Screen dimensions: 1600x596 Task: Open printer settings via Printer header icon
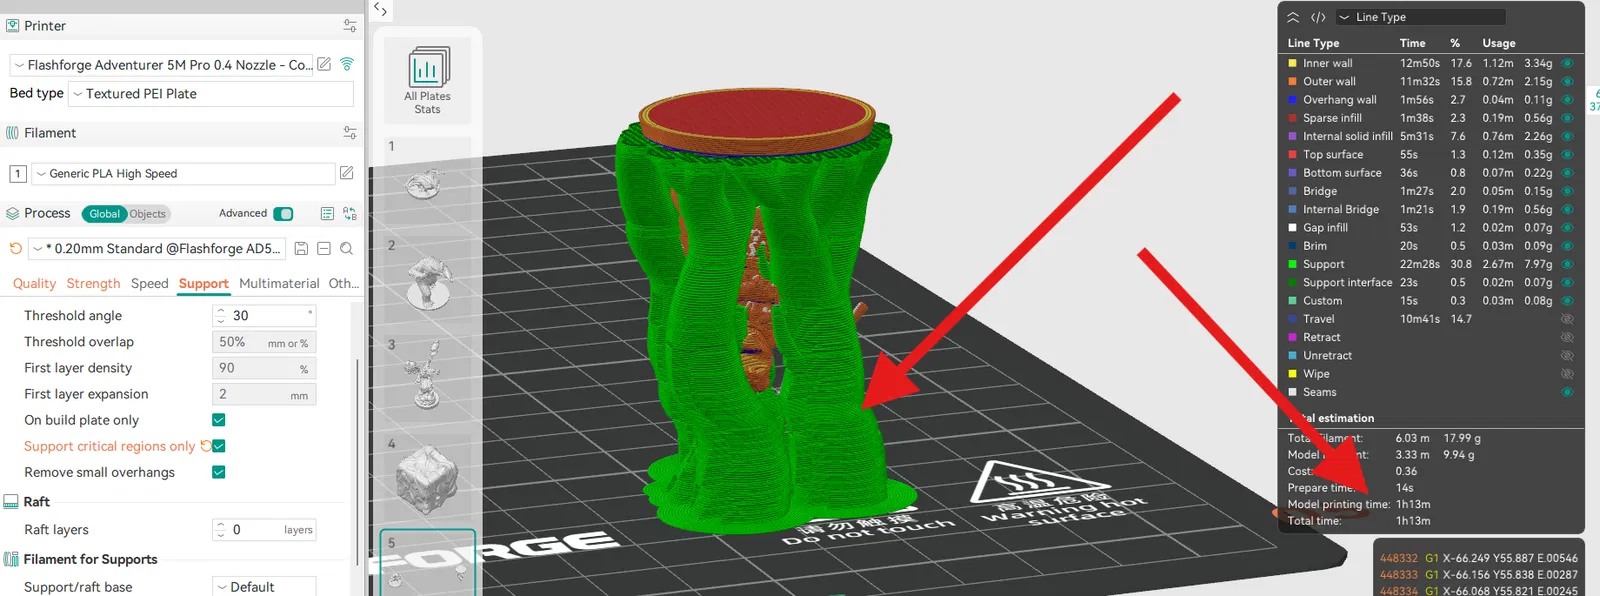350,26
